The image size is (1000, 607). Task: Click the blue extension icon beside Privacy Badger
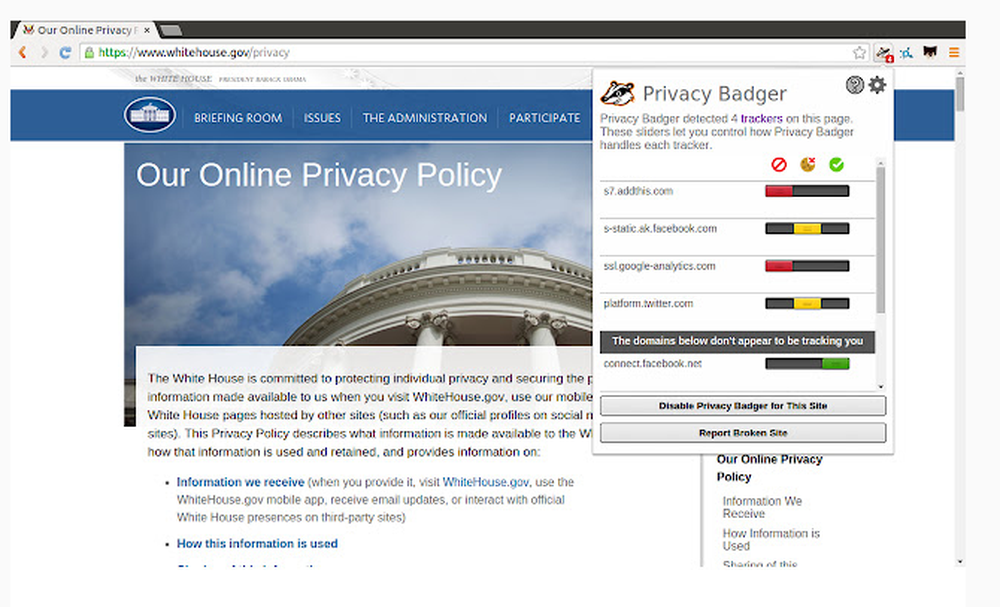[906, 53]
